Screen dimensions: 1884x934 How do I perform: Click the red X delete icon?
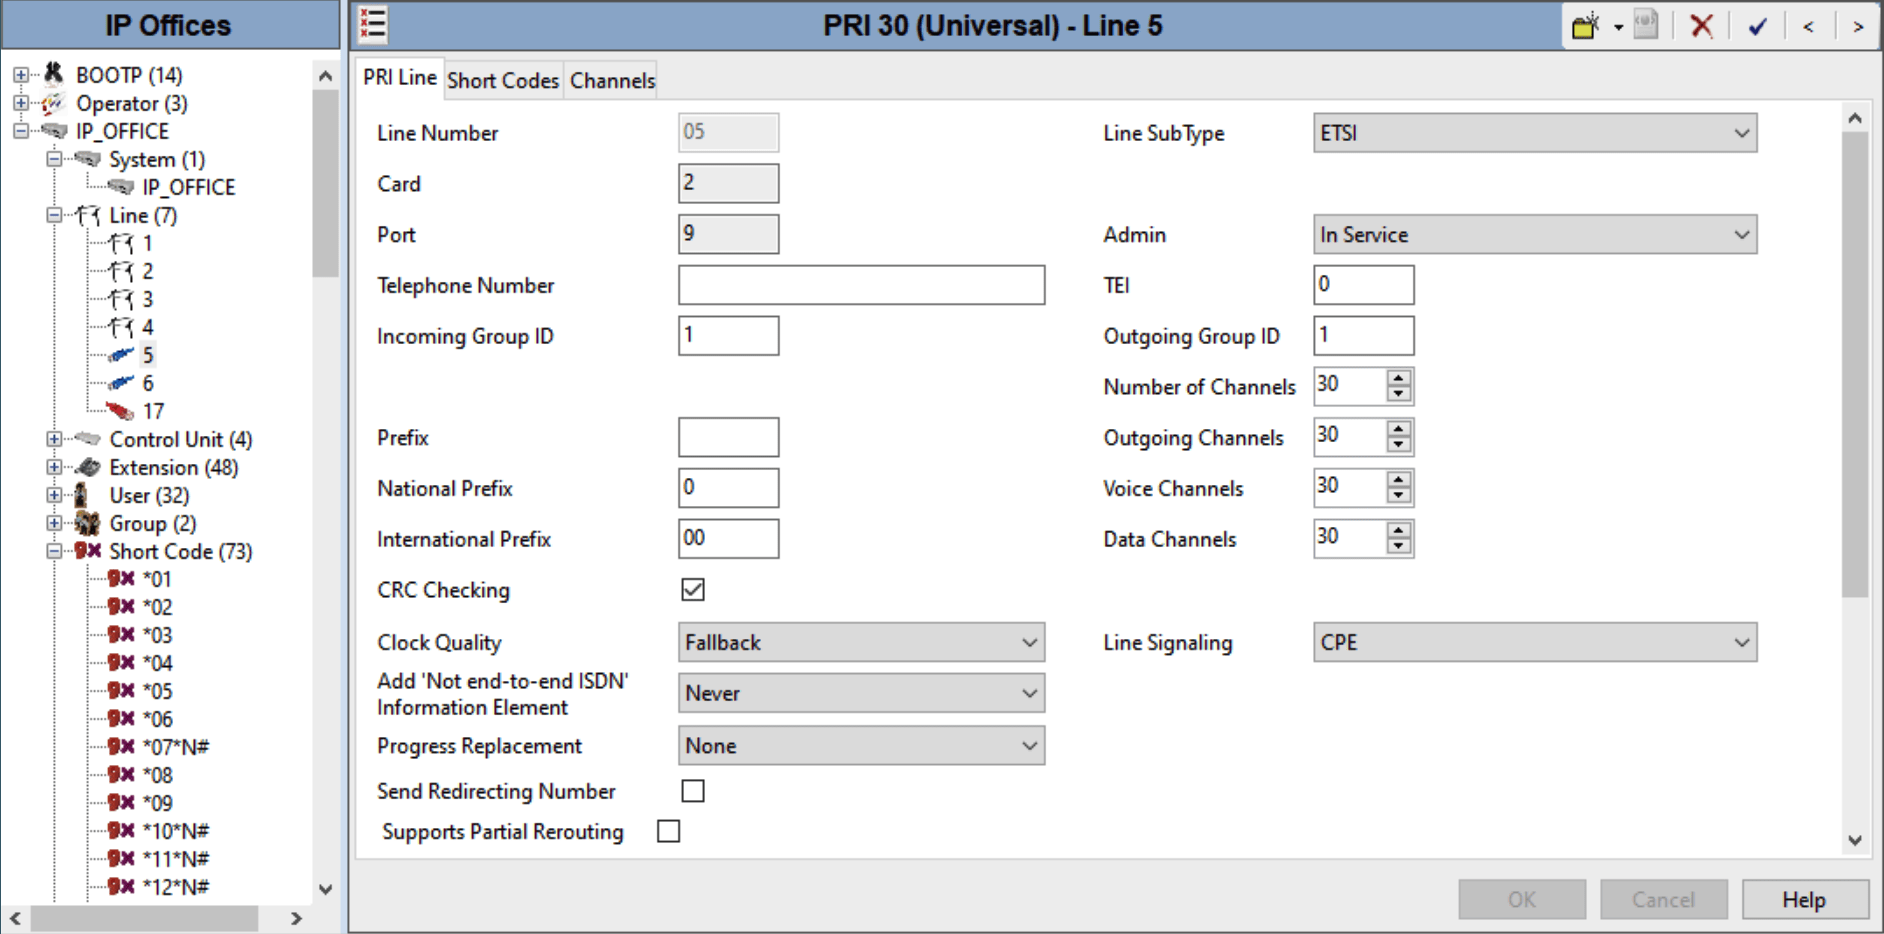point(1701,26)
